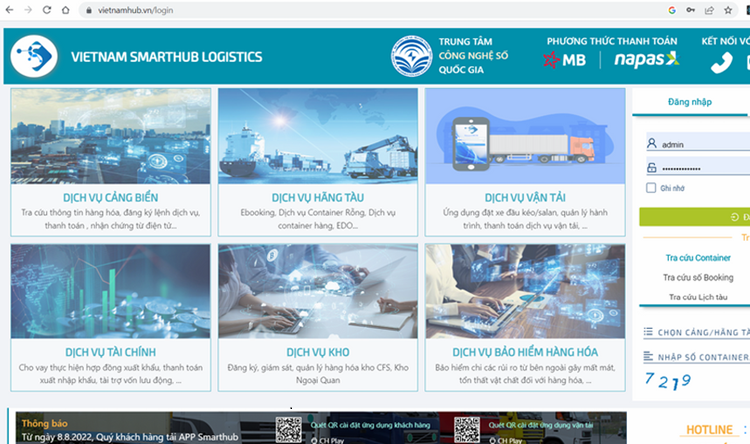The width and height of the screenshot is (750, 444).
Task: Open the Tra cứu số Booking option
Action: [x=698, y=277]
